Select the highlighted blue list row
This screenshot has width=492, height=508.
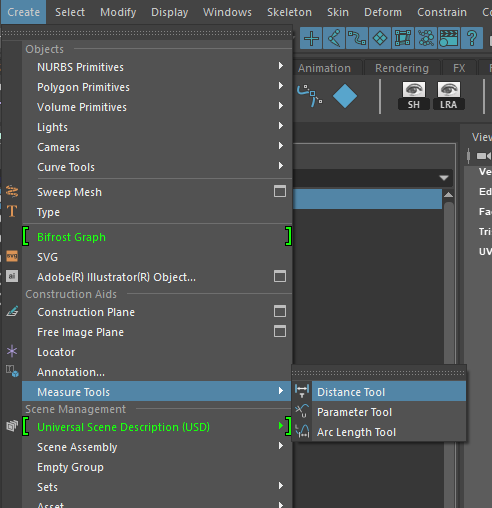point(368,199)
